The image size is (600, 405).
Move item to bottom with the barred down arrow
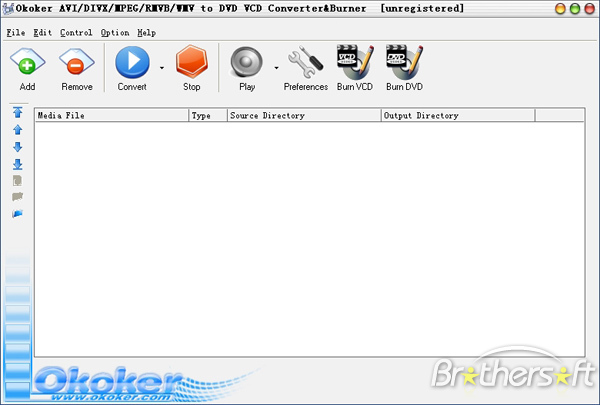tap(18, 164)
